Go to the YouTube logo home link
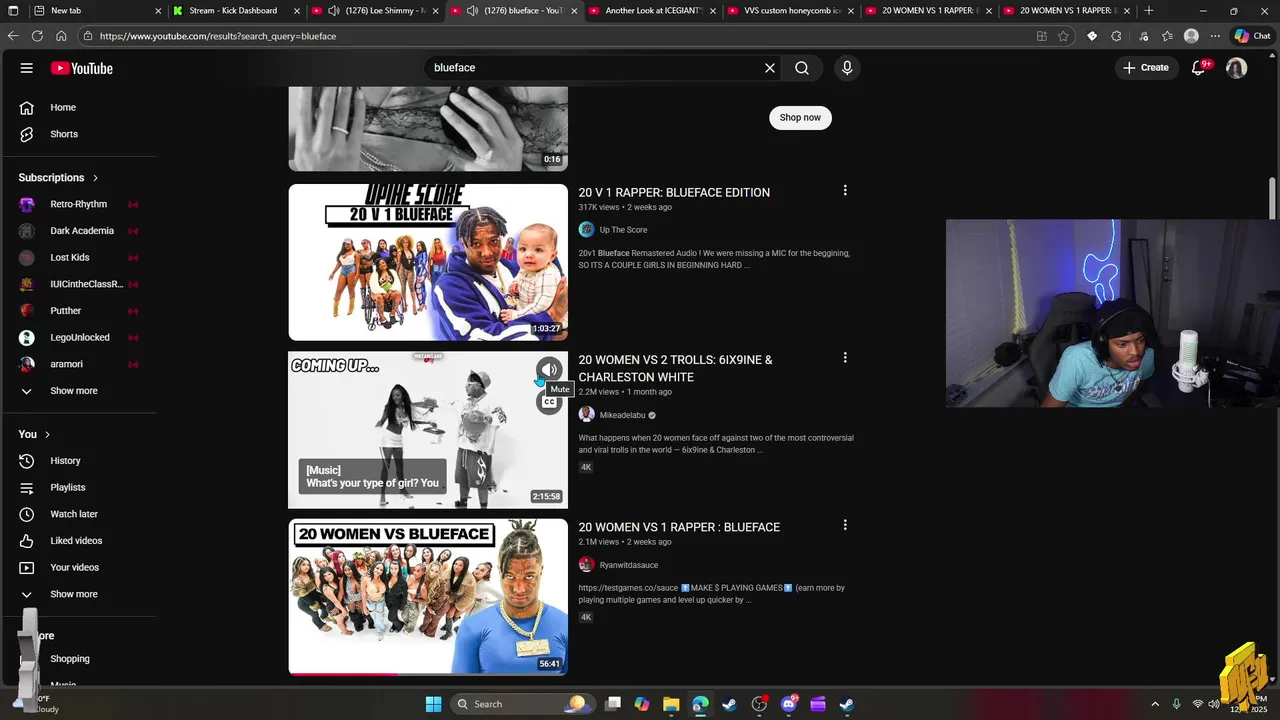1280x720 pixels. tap(82, 68)
